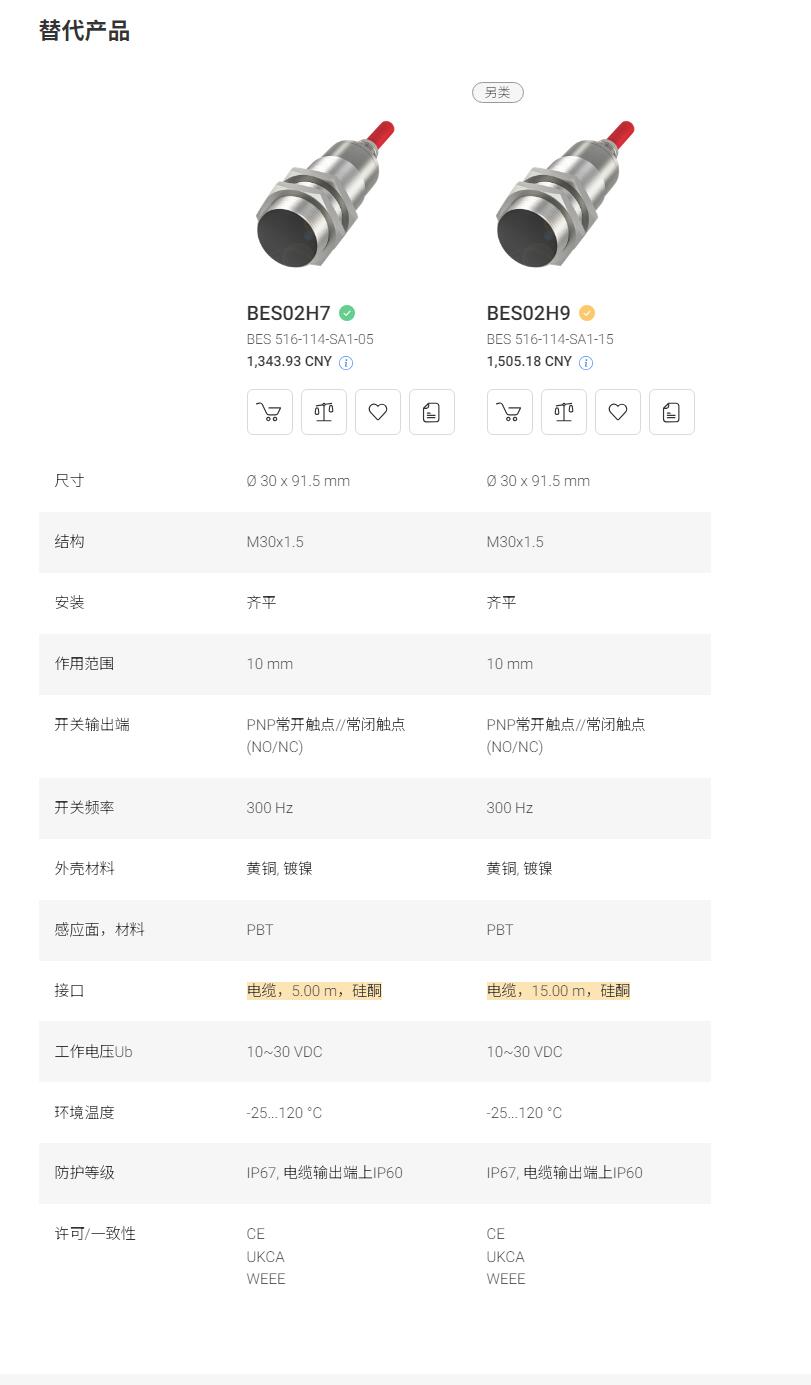Add BES02H7 to favorites heart
This screenshot has height=1385, width=811.
point(378,412)
